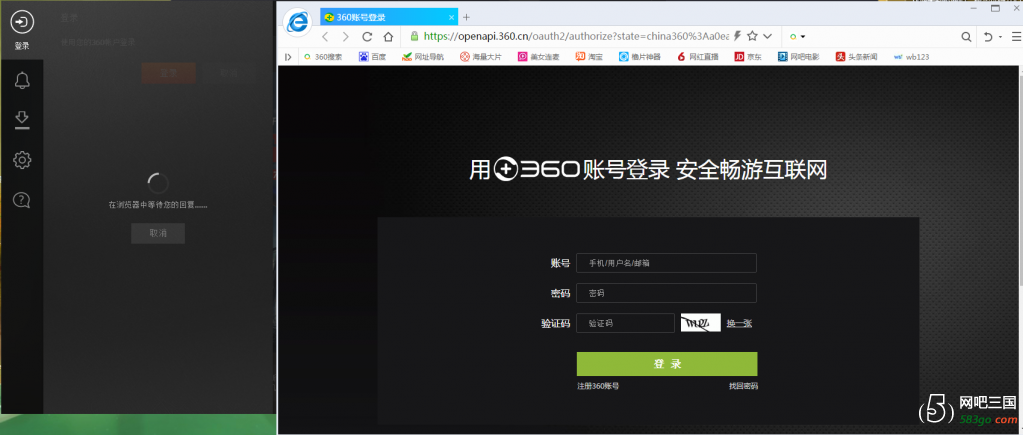Viewport: 1023px width, 435px height.
Task: Open 注册360账号 registration link
Action: pyautogui.click(x=598, y=386)
